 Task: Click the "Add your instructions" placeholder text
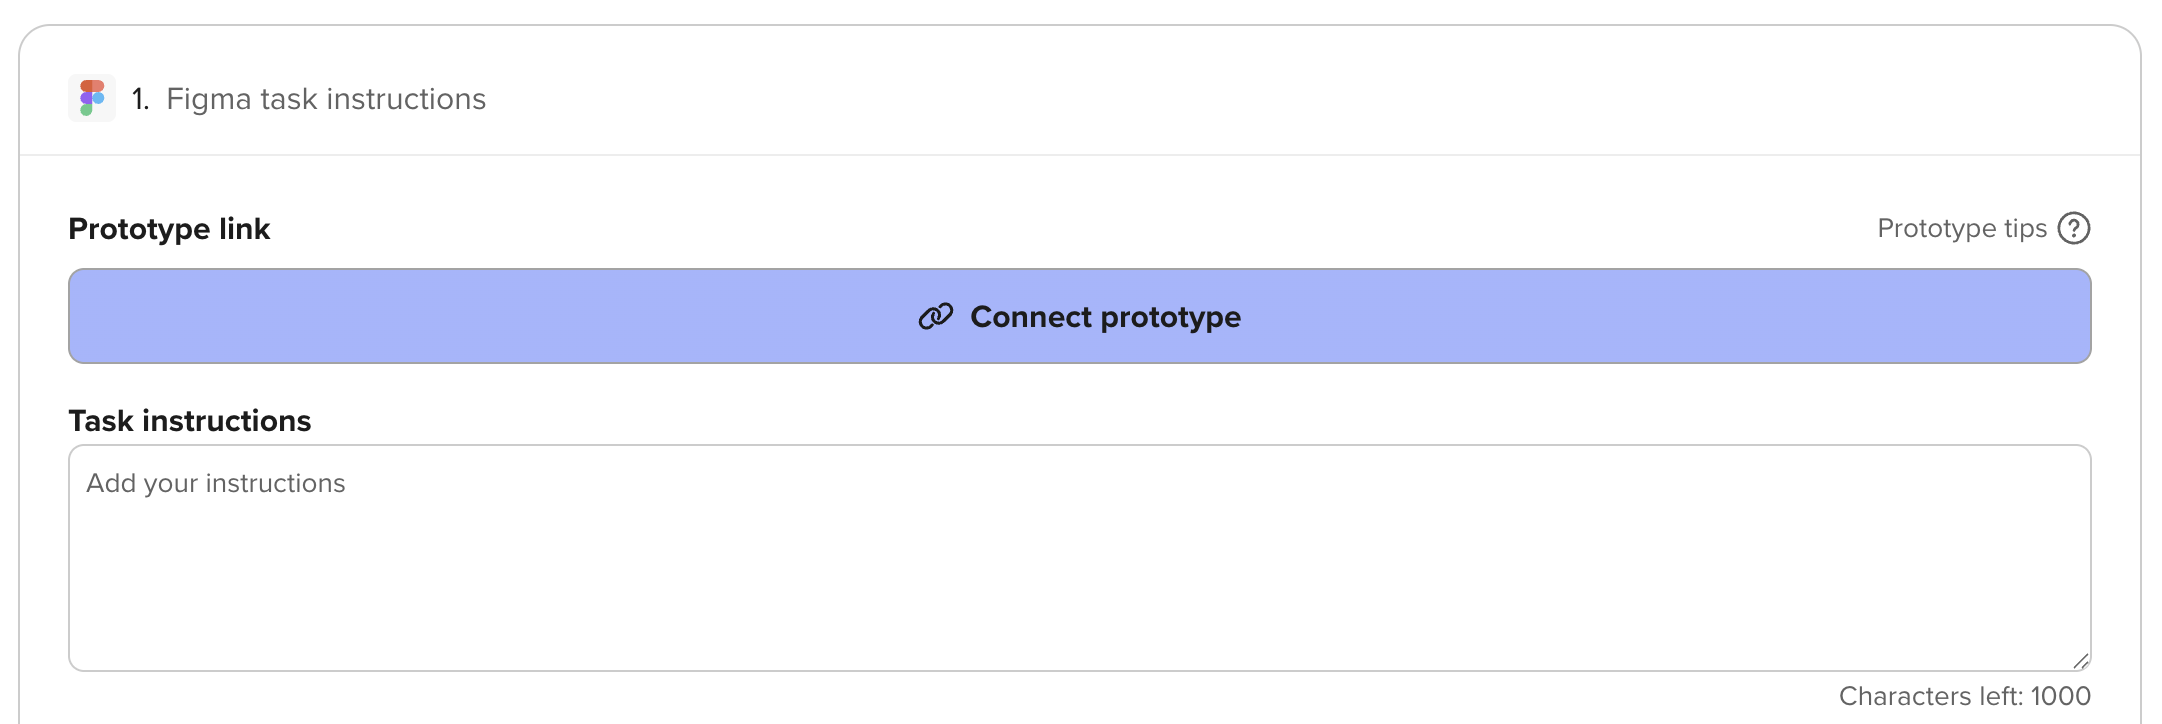216,483
